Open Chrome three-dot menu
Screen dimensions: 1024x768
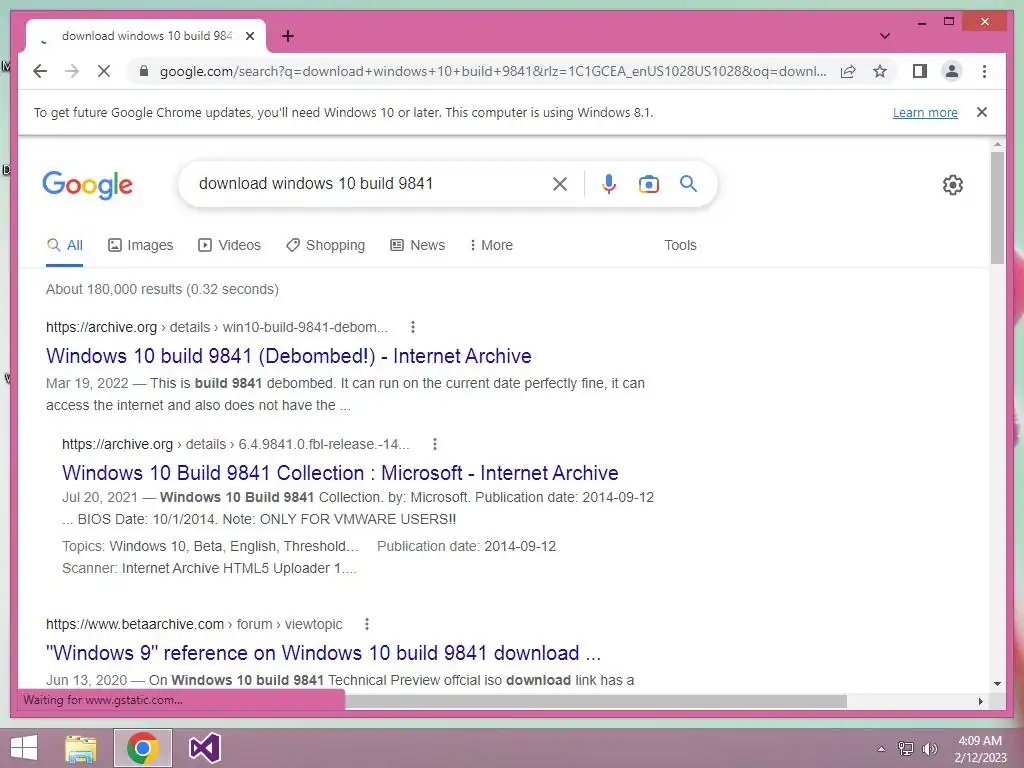click(984, 71)
